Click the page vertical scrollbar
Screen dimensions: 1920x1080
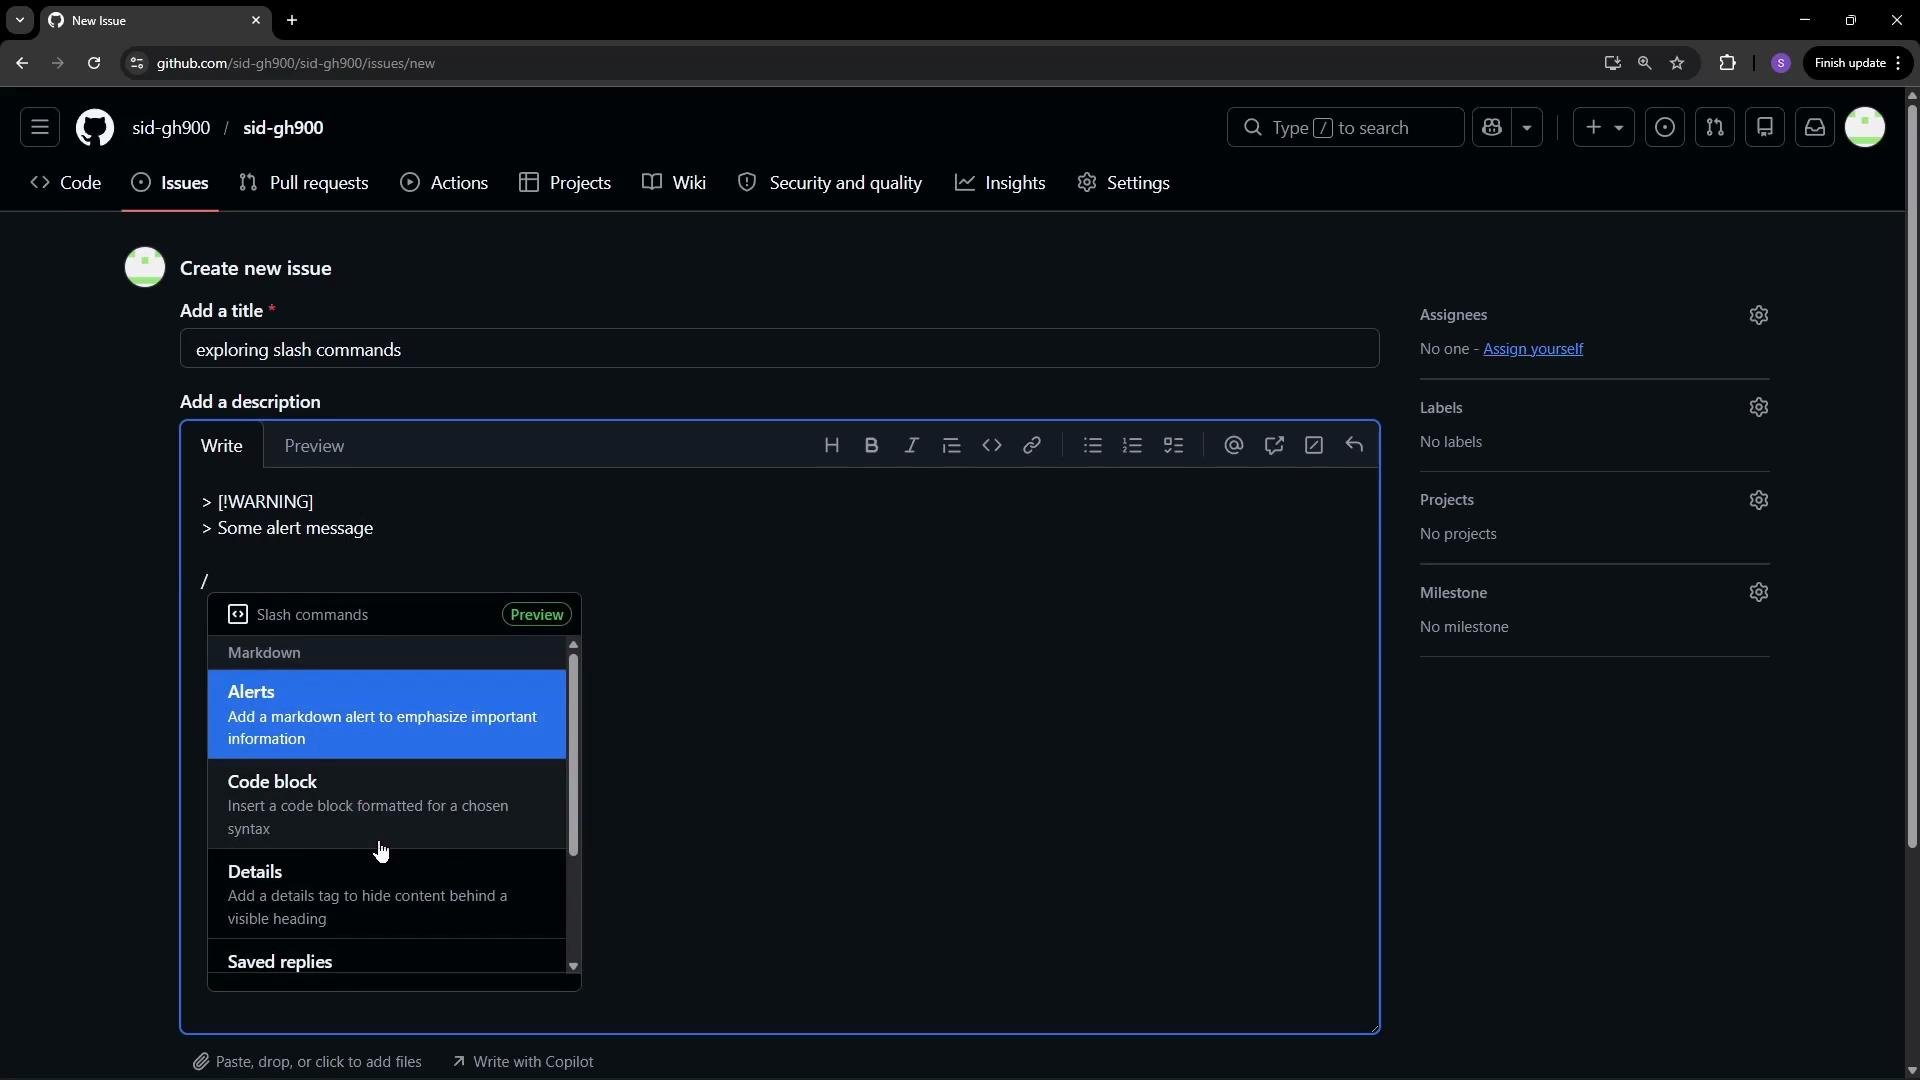coord(1911,475)
